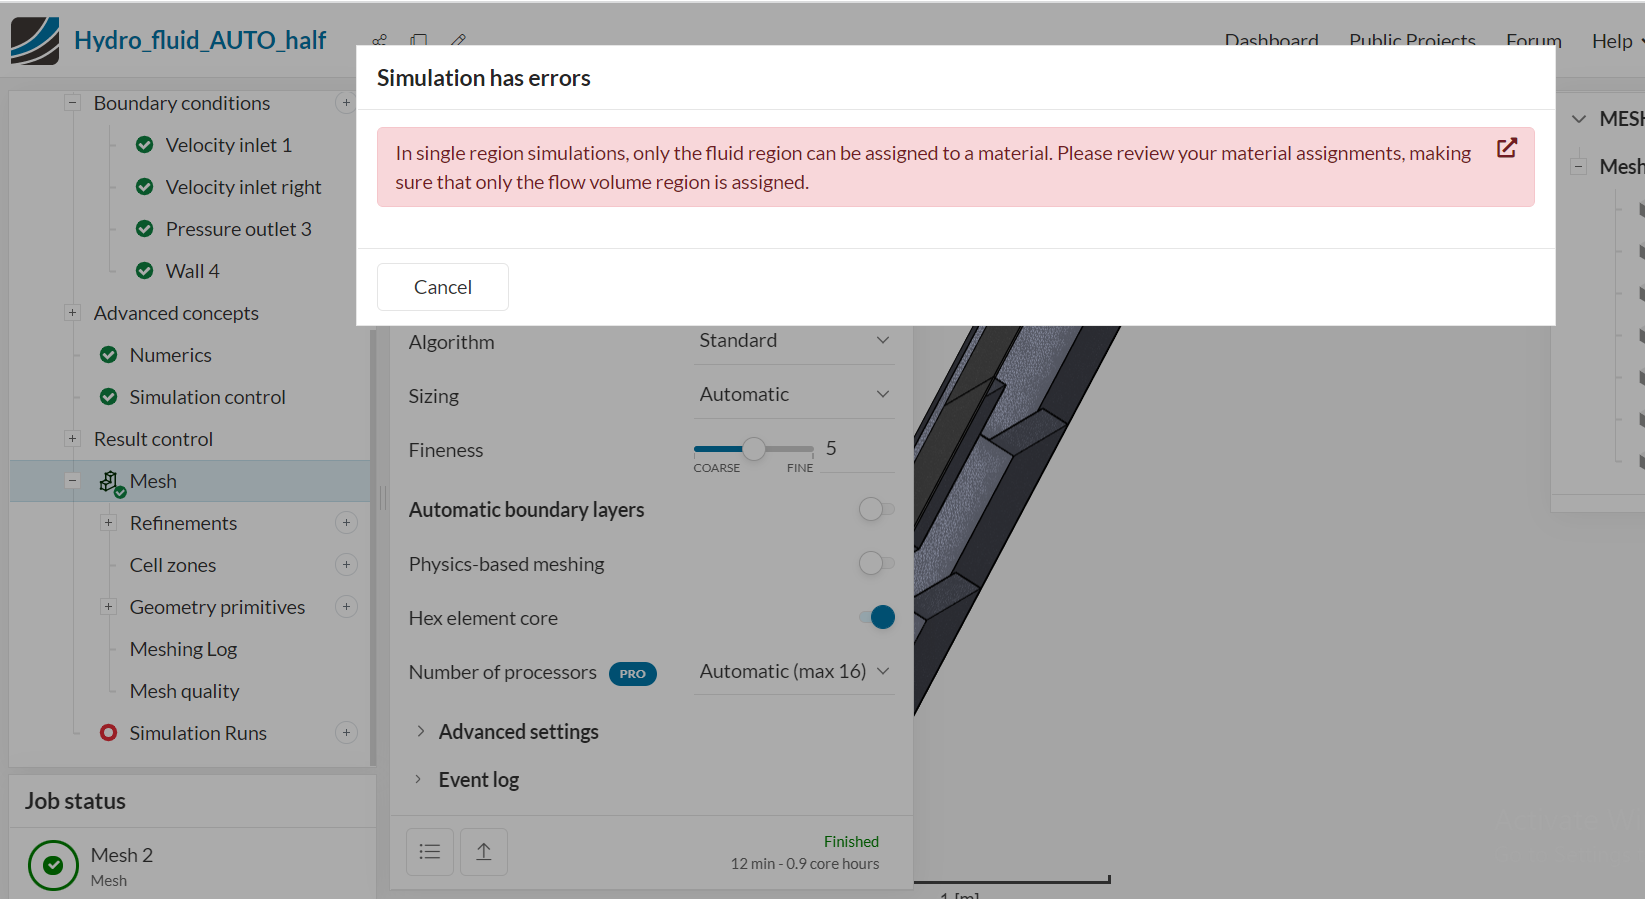
Task: Open the error details external link icon
Action: pos(1507,148)
